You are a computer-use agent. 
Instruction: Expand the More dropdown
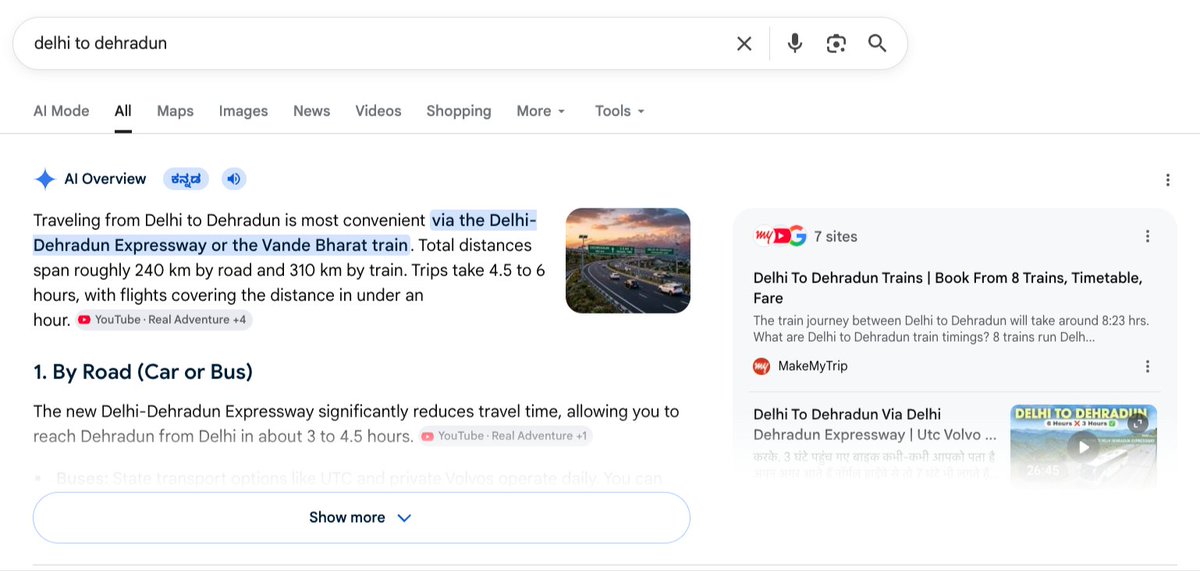[x=541, y=111]
